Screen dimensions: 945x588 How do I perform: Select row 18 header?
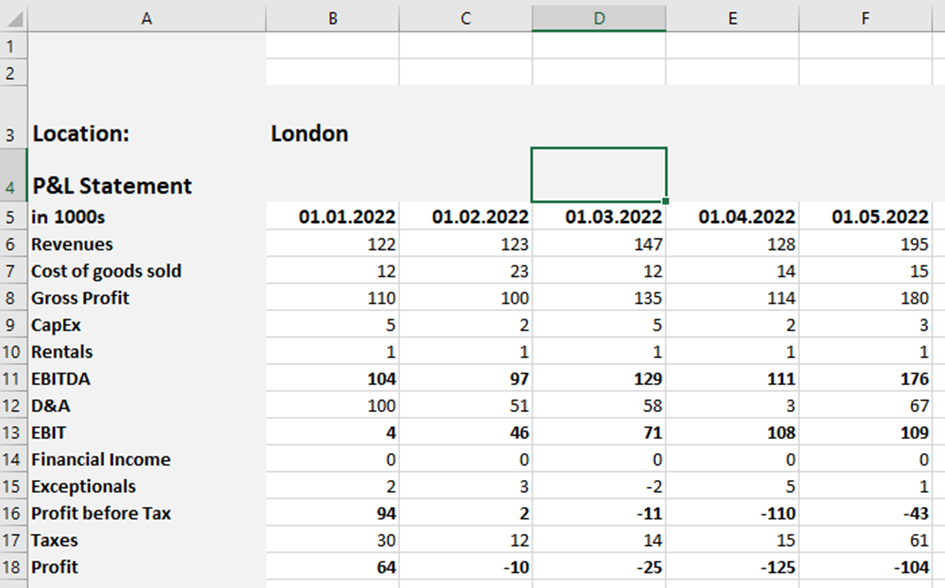12,567
